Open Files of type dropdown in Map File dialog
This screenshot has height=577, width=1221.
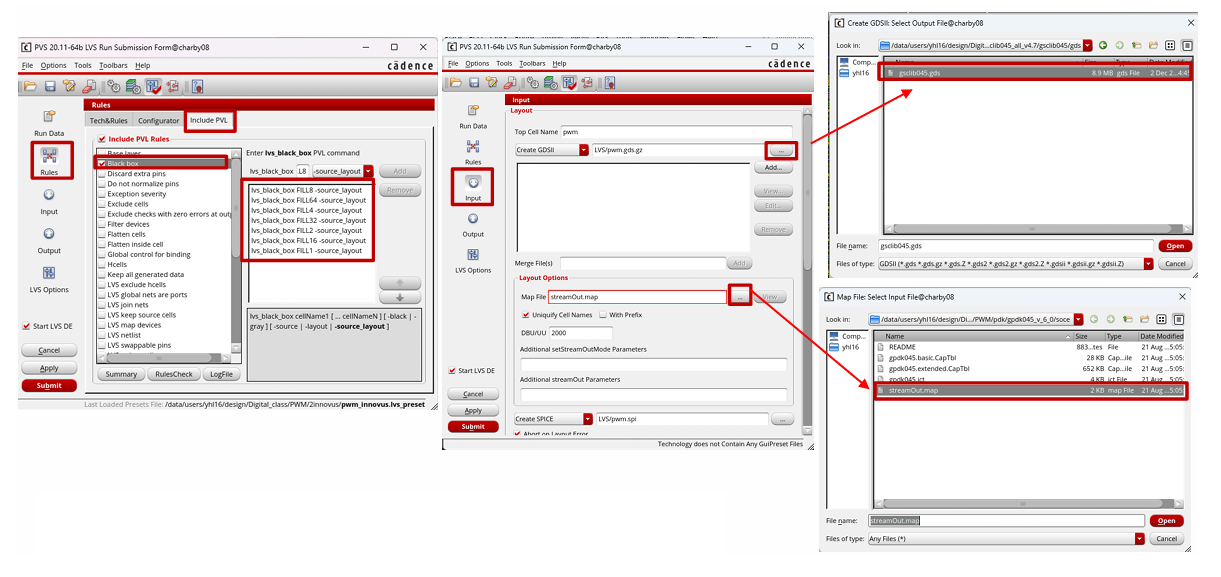click(x=1139, y=538)
